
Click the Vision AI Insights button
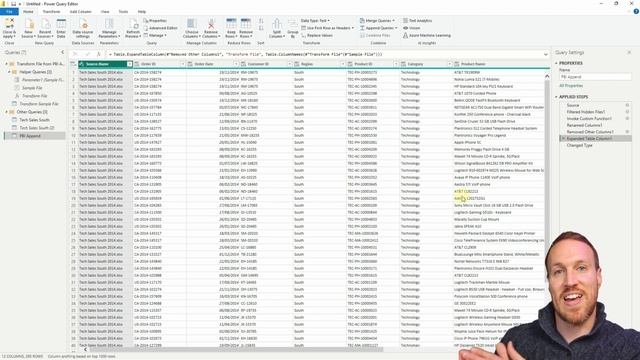click(x=411, y=28)
